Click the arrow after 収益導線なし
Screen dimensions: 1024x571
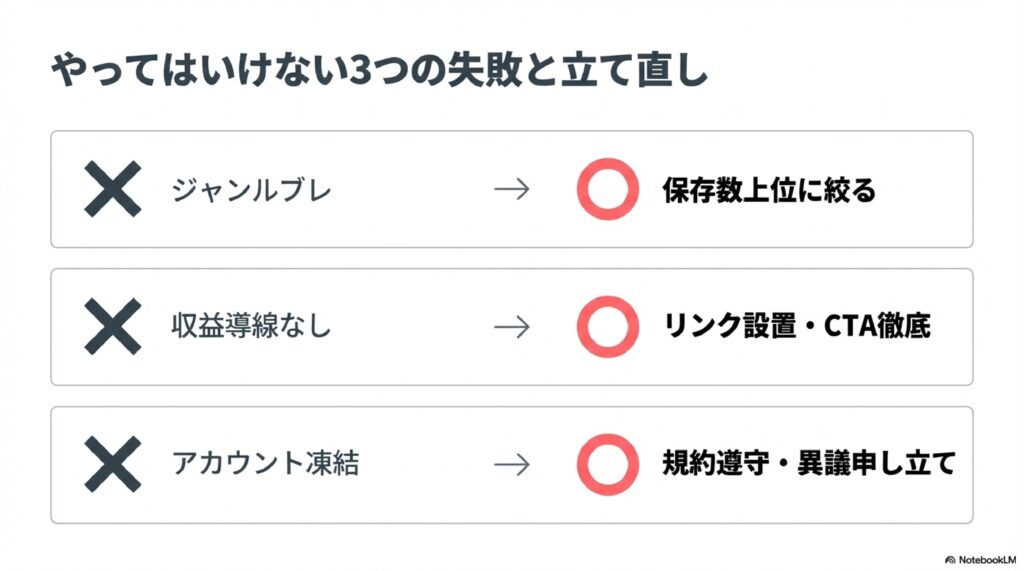511,327
